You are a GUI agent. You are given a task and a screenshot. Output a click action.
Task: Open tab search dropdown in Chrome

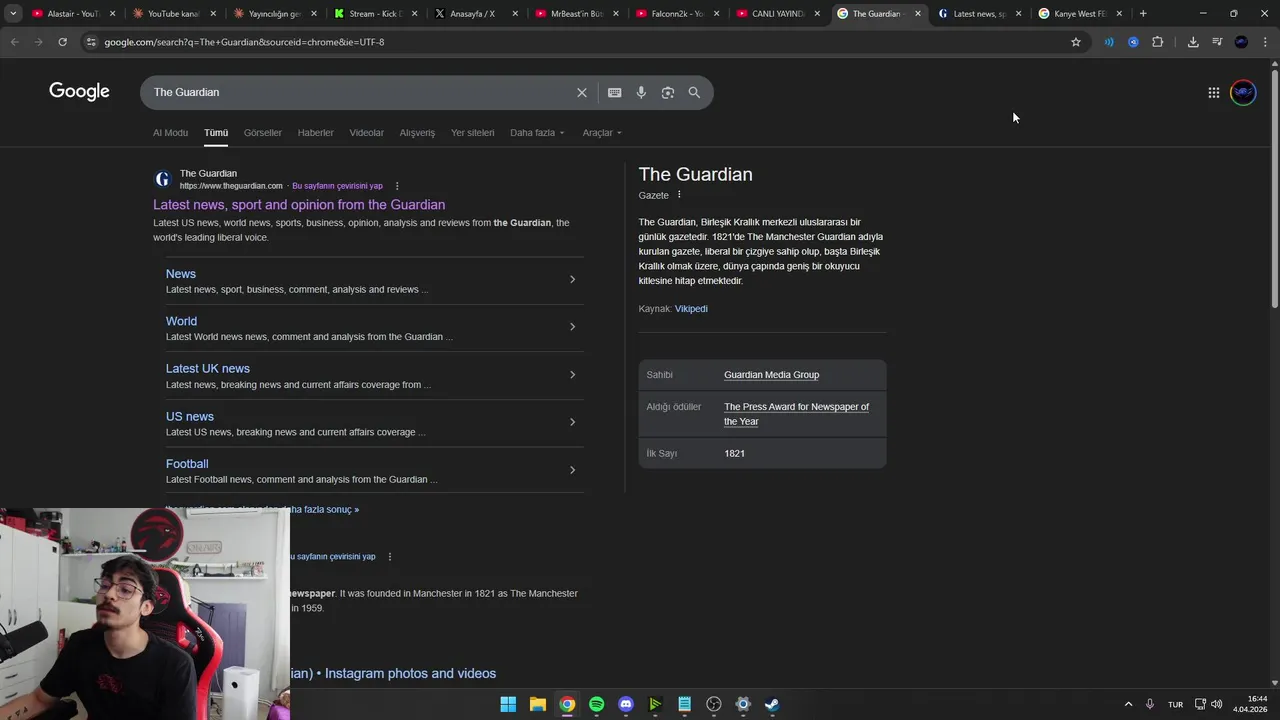coord(13,13)
